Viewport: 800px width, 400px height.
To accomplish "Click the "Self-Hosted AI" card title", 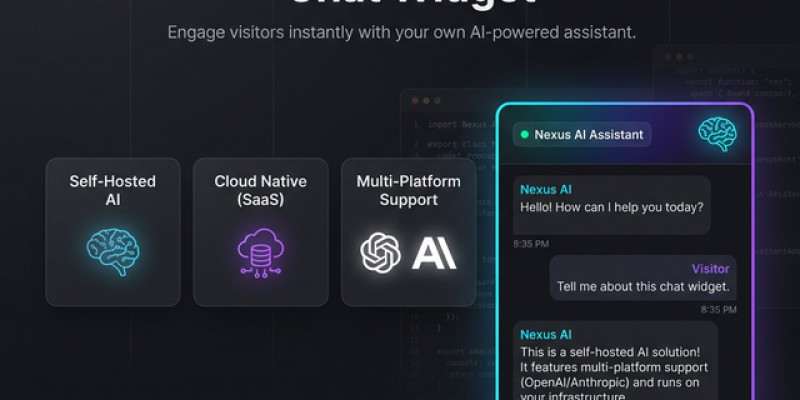I will click(x=112, y=191).
